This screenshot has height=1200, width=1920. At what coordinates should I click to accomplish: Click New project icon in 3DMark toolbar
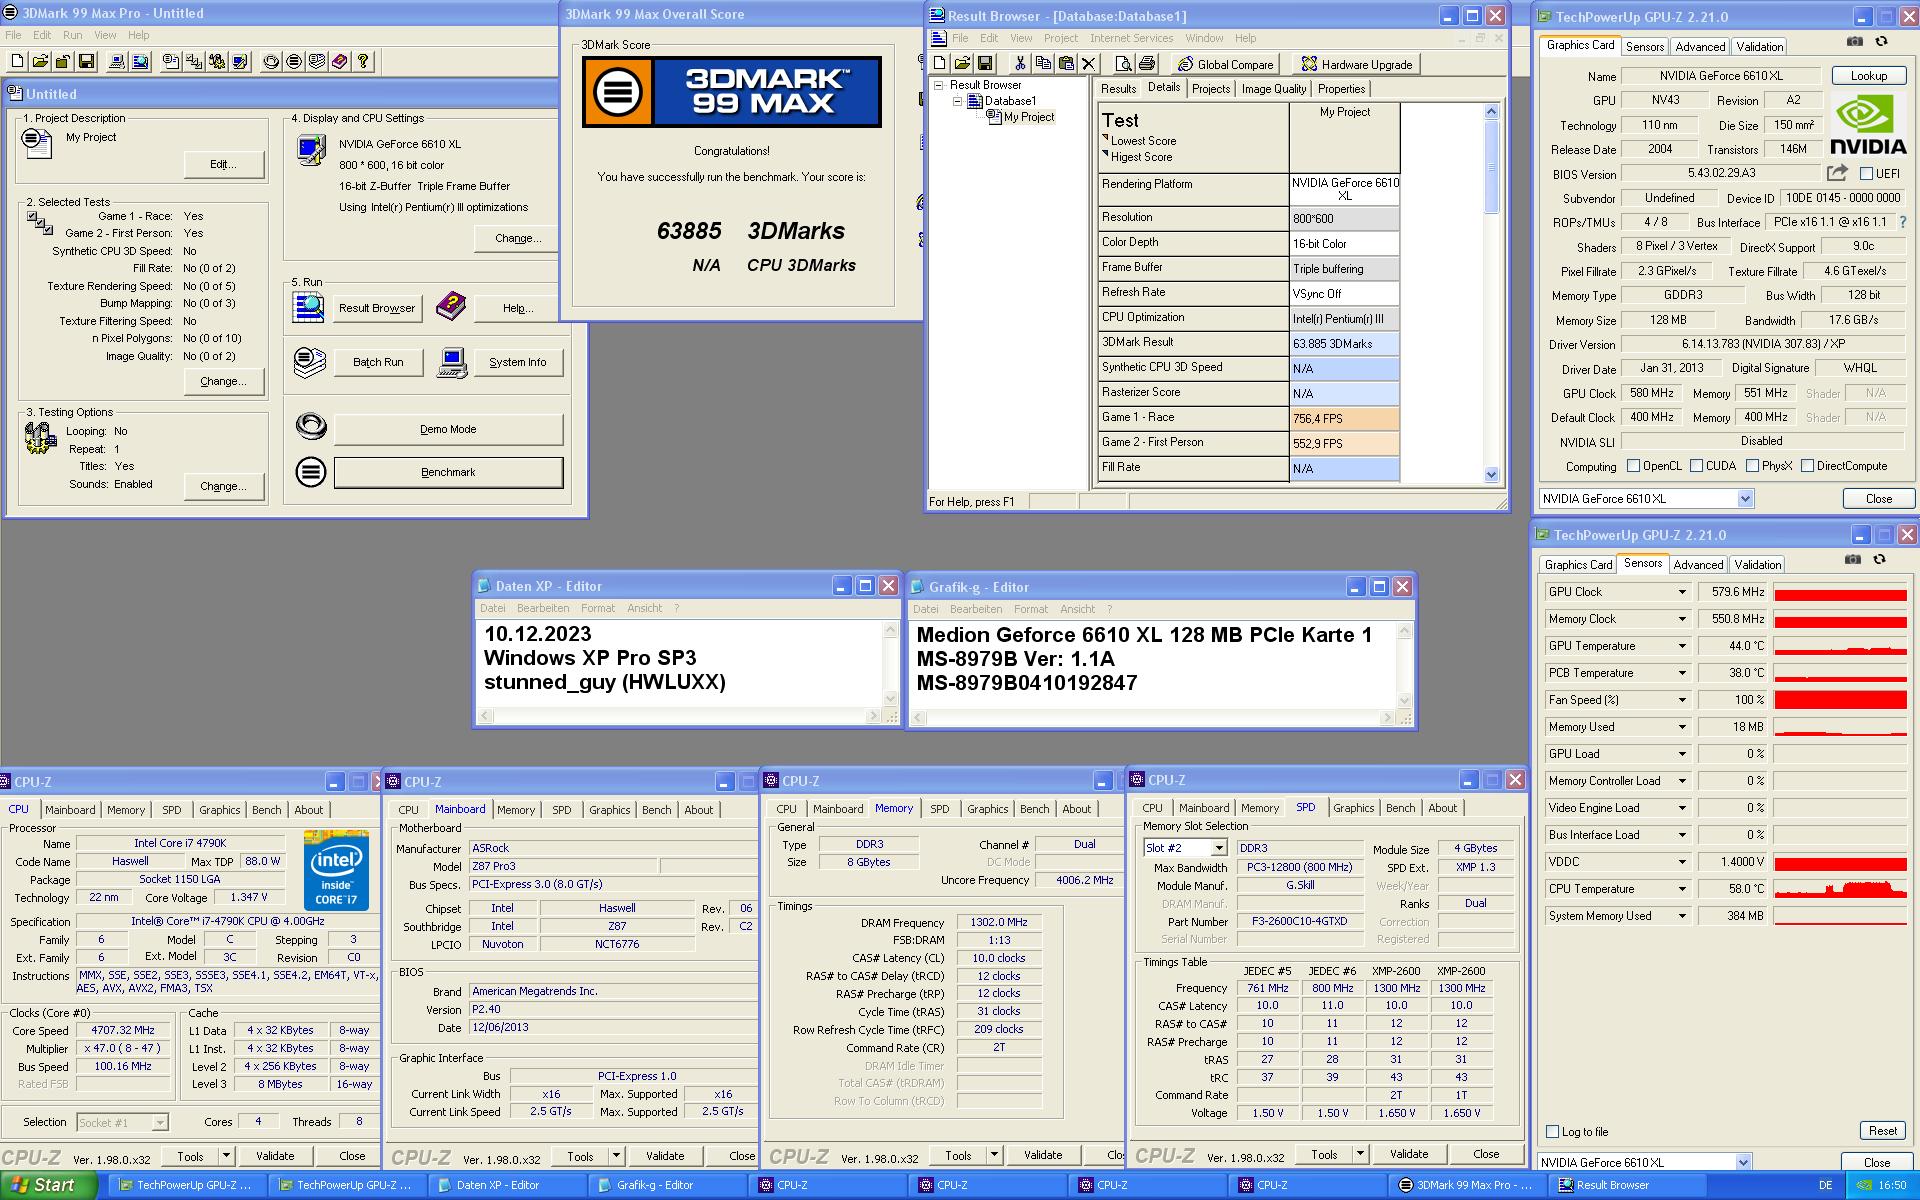17,62
